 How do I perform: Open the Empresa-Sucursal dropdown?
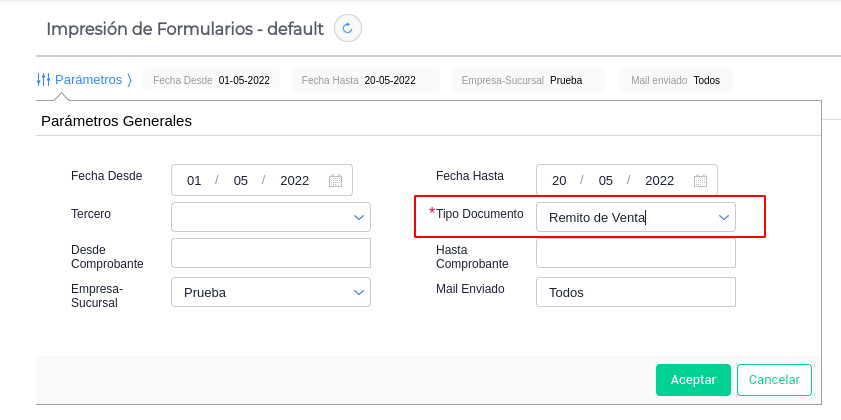click(358, 292)
